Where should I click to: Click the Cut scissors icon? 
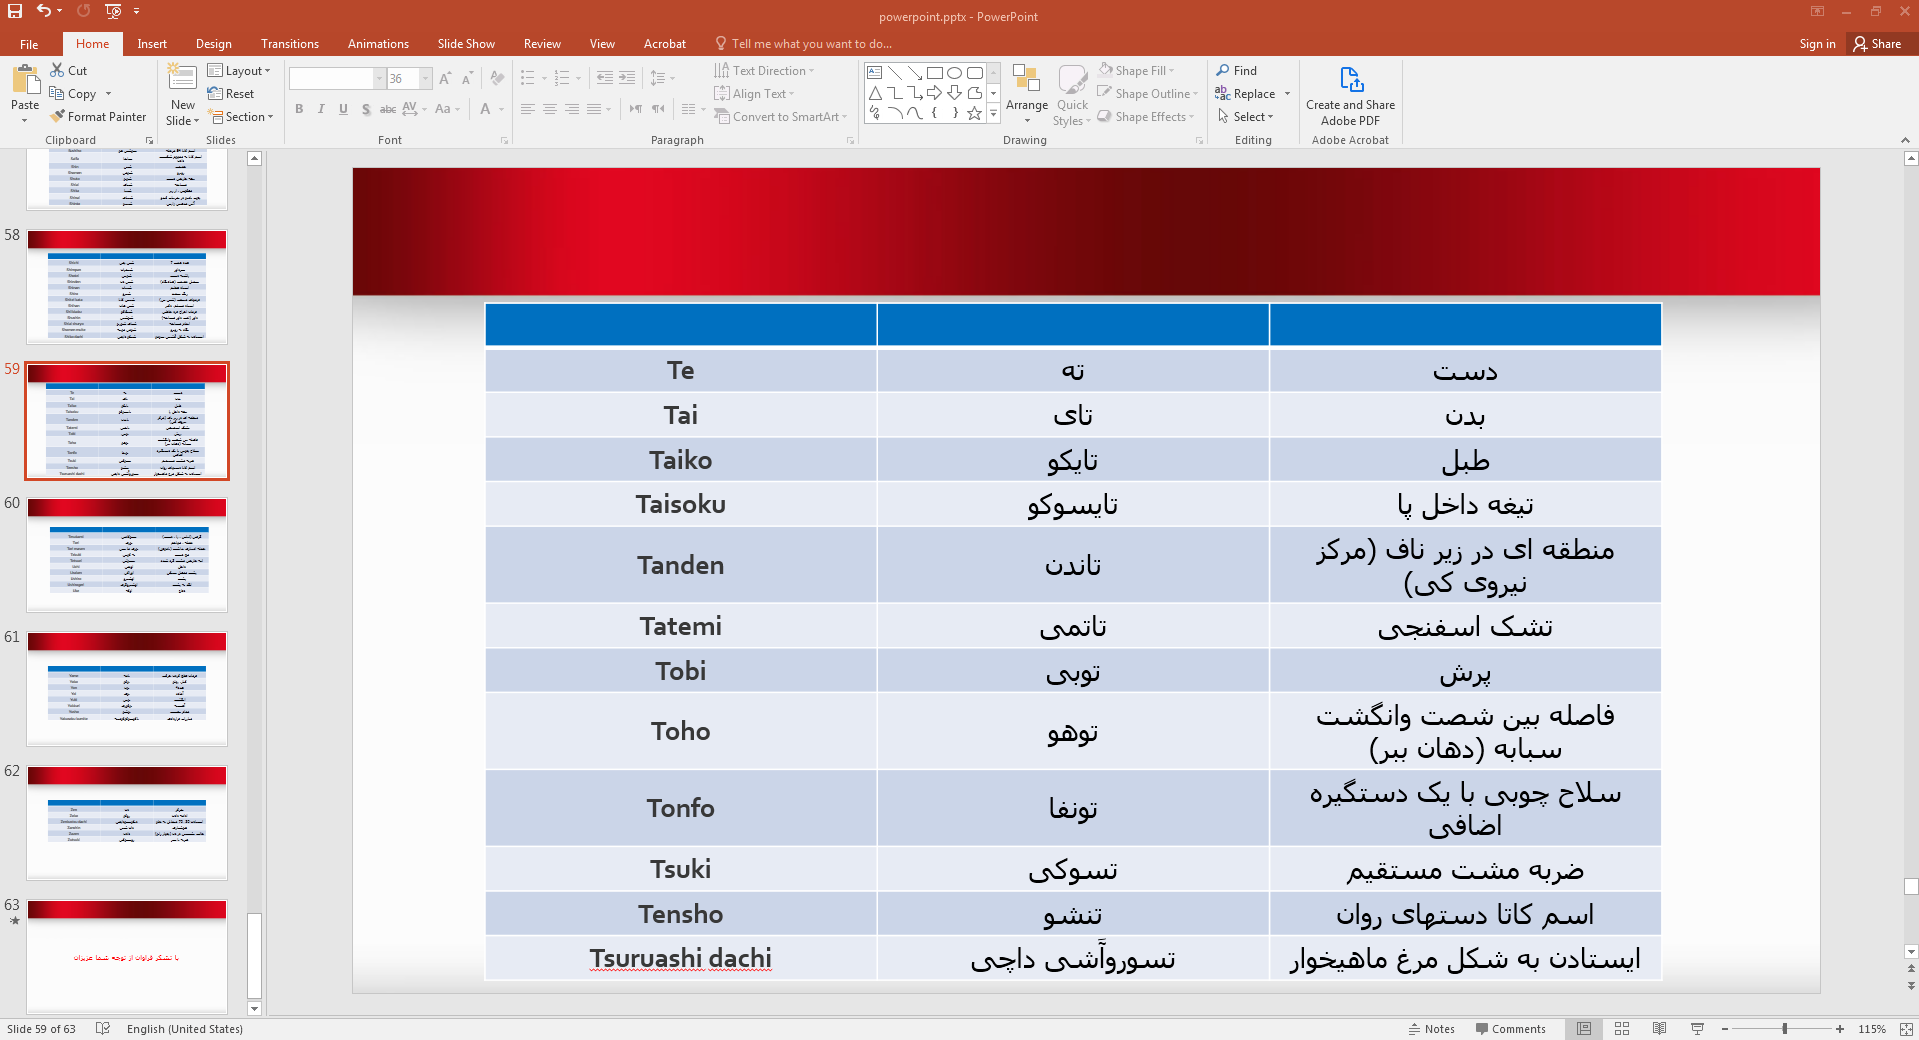(x=57, y=70)
